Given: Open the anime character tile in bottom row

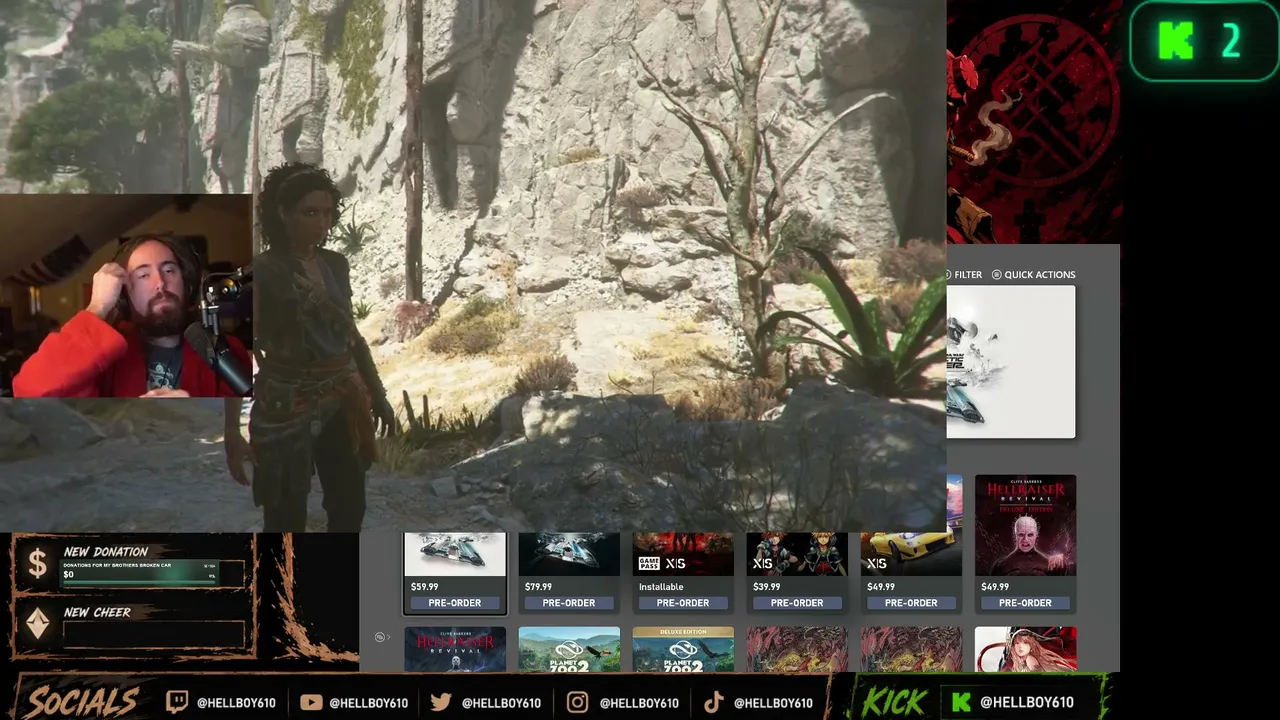Looking at the screenshot, I should coord(1025,649).
